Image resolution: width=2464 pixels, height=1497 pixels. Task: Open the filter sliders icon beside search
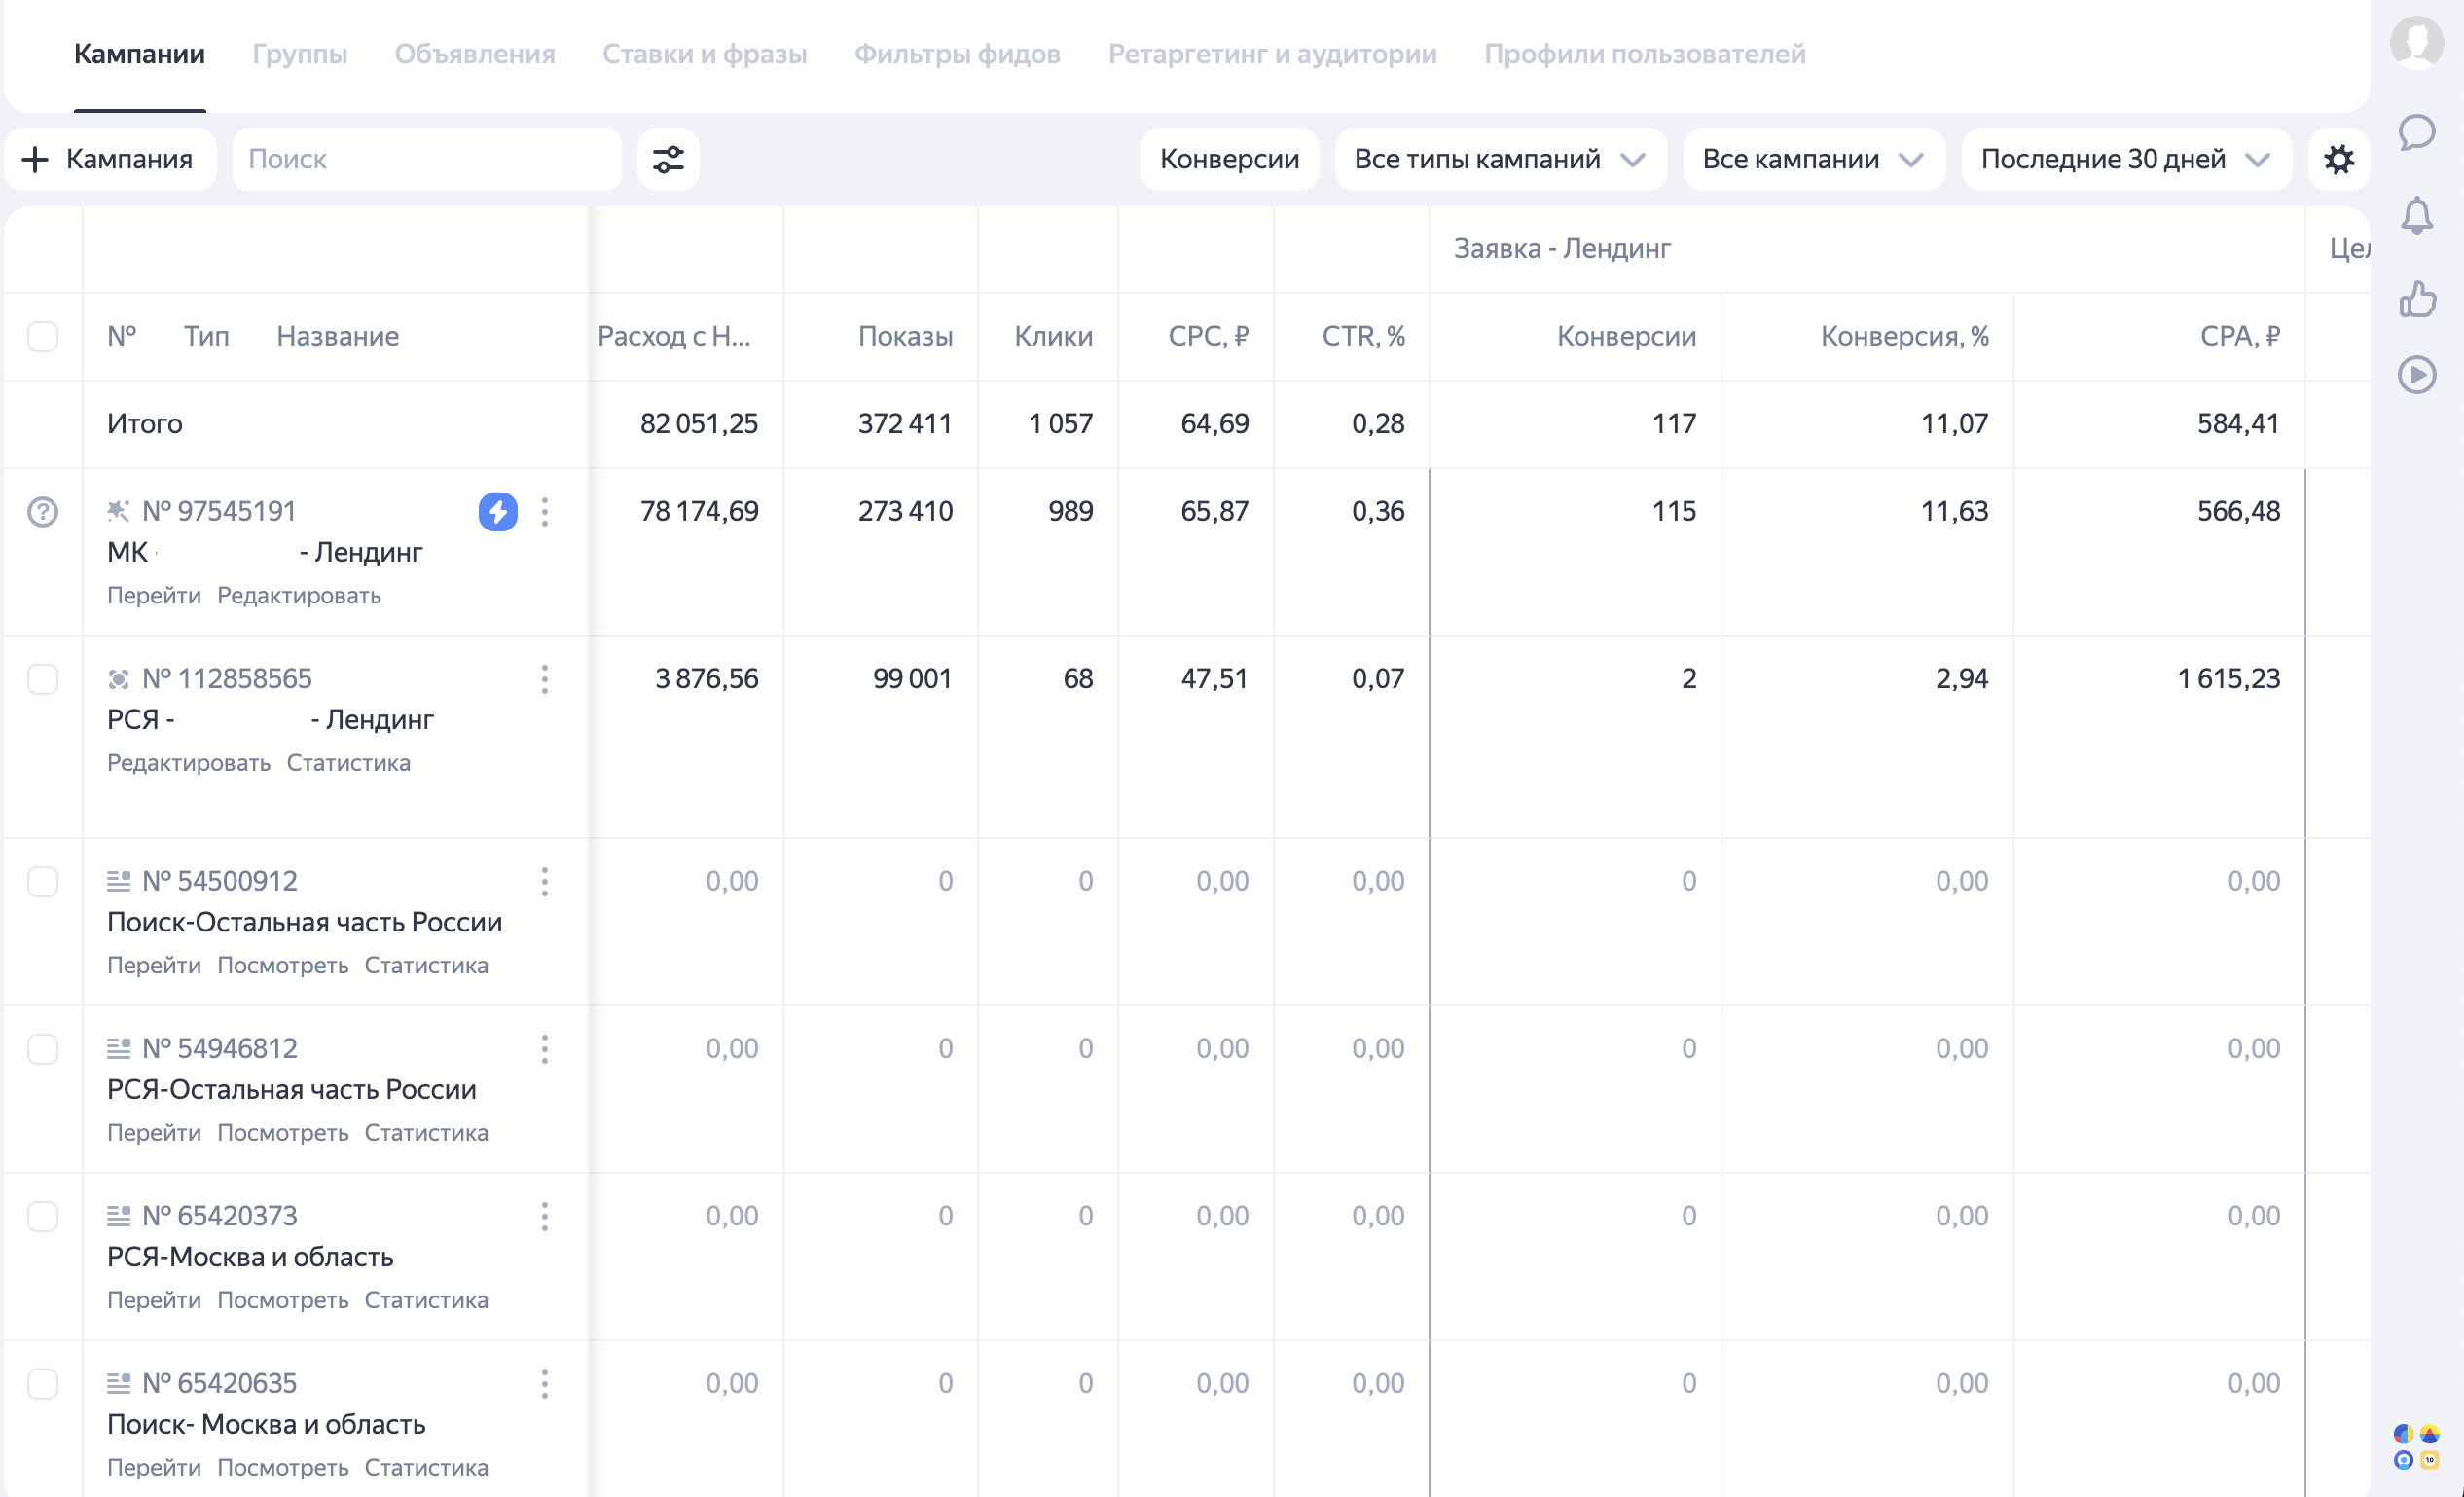tap(668, 159)
